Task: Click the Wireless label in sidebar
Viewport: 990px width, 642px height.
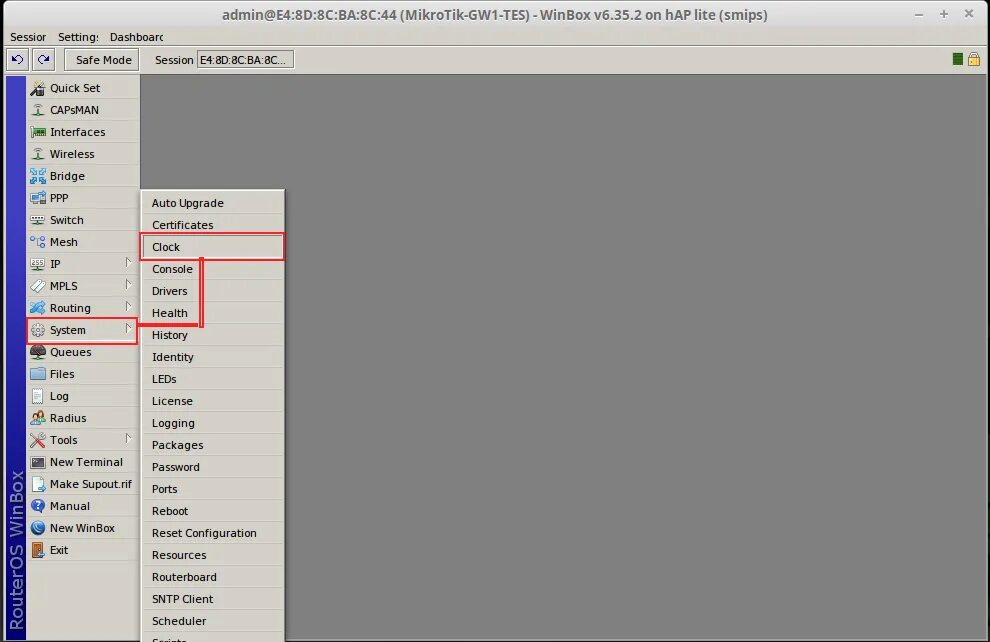Action: [72, 154]
